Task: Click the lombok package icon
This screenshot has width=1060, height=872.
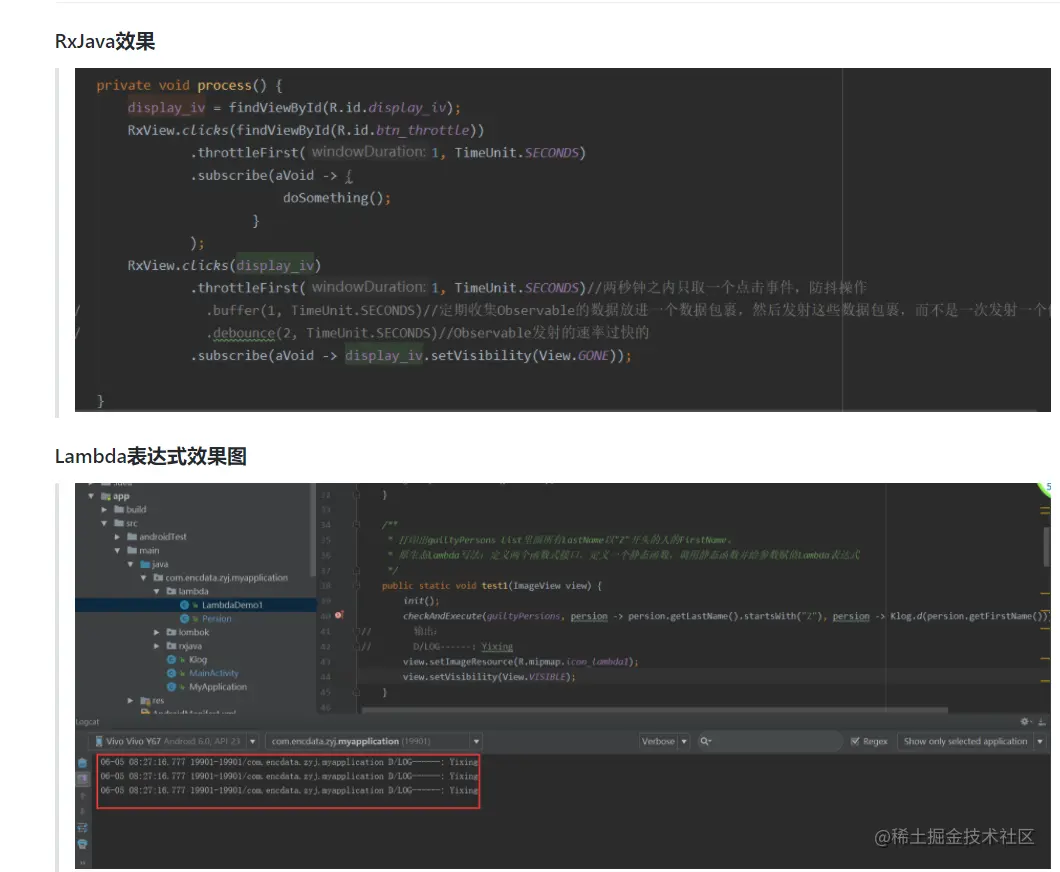Action: [171, 632]
